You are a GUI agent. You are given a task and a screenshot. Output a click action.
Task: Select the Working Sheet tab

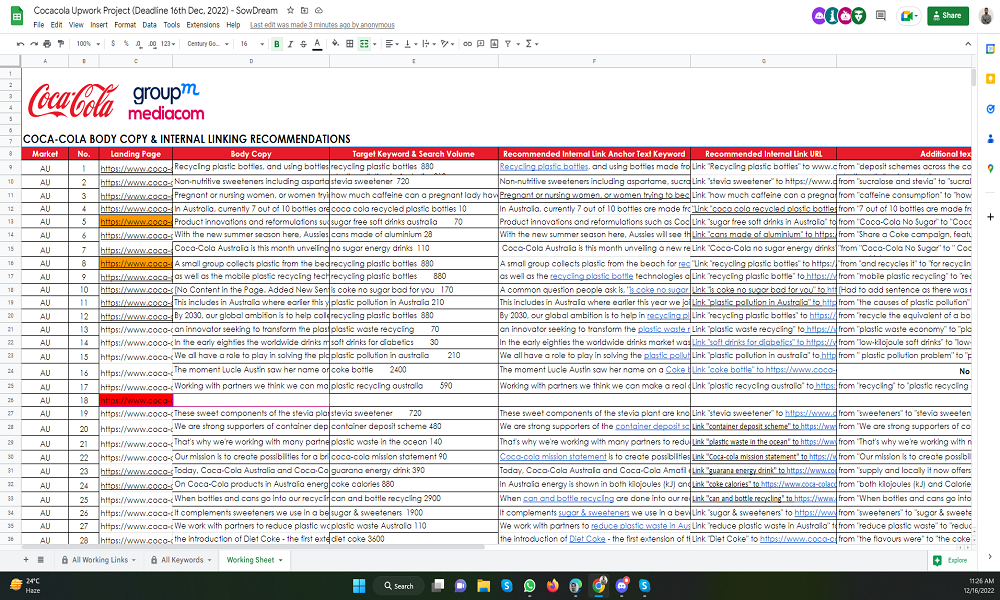(x=254, y=560)
